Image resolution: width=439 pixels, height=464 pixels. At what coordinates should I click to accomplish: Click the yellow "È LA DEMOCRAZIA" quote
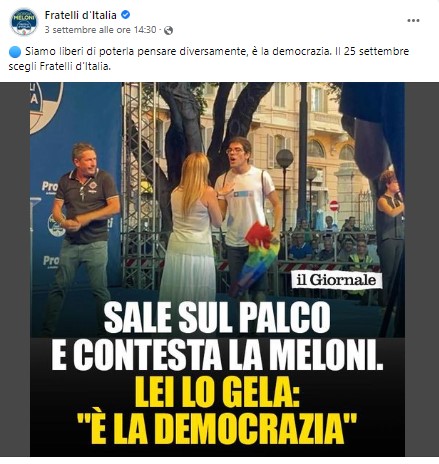[x=217, y=428]
